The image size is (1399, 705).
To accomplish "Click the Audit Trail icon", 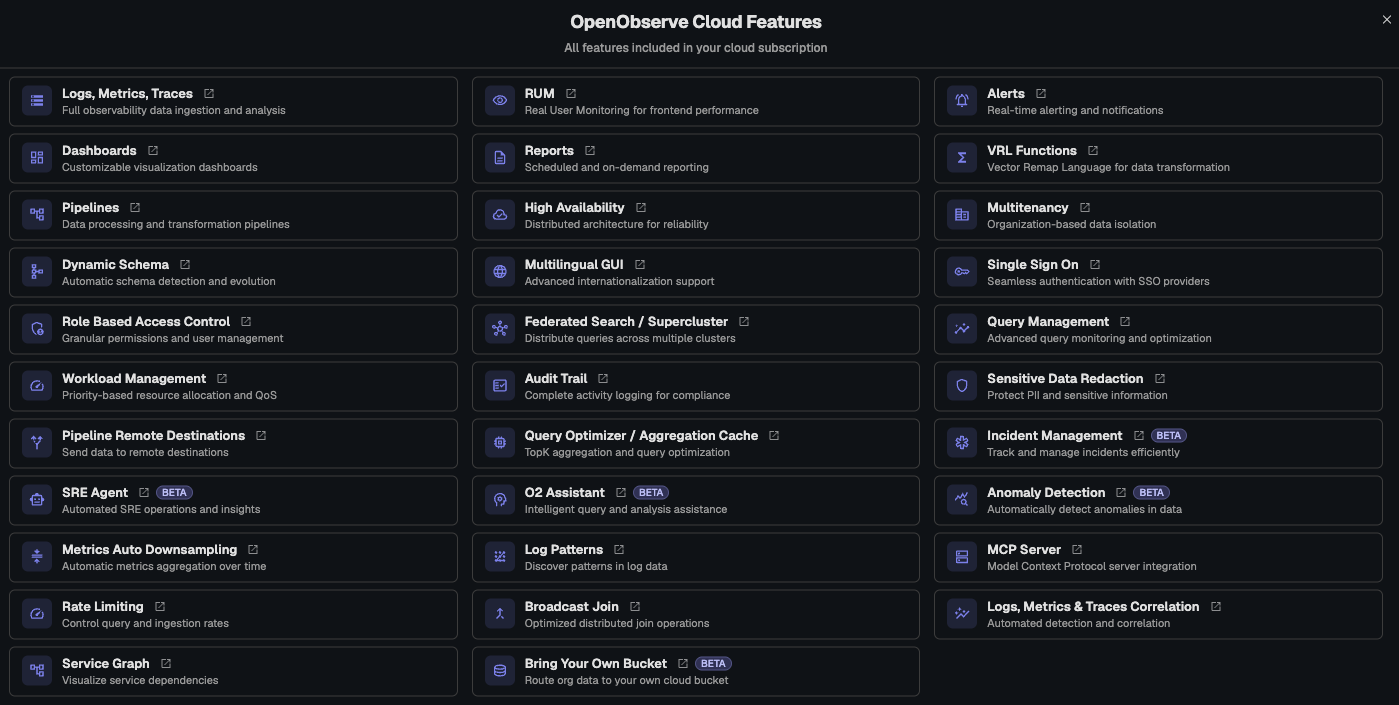I will [x=500, y=386].
